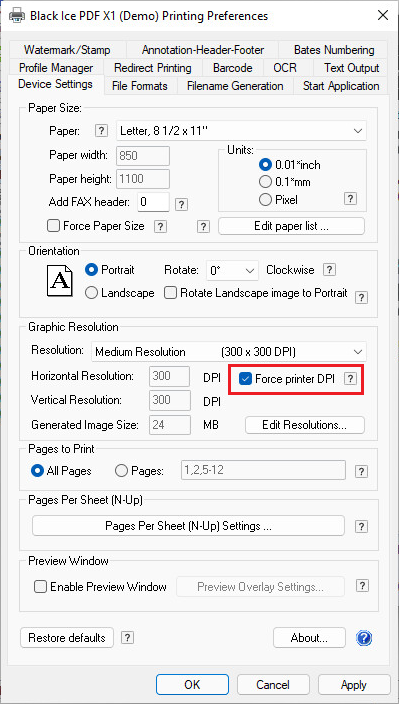
Task: Click the Edit Resolutions... button
Action: point(304,425)
